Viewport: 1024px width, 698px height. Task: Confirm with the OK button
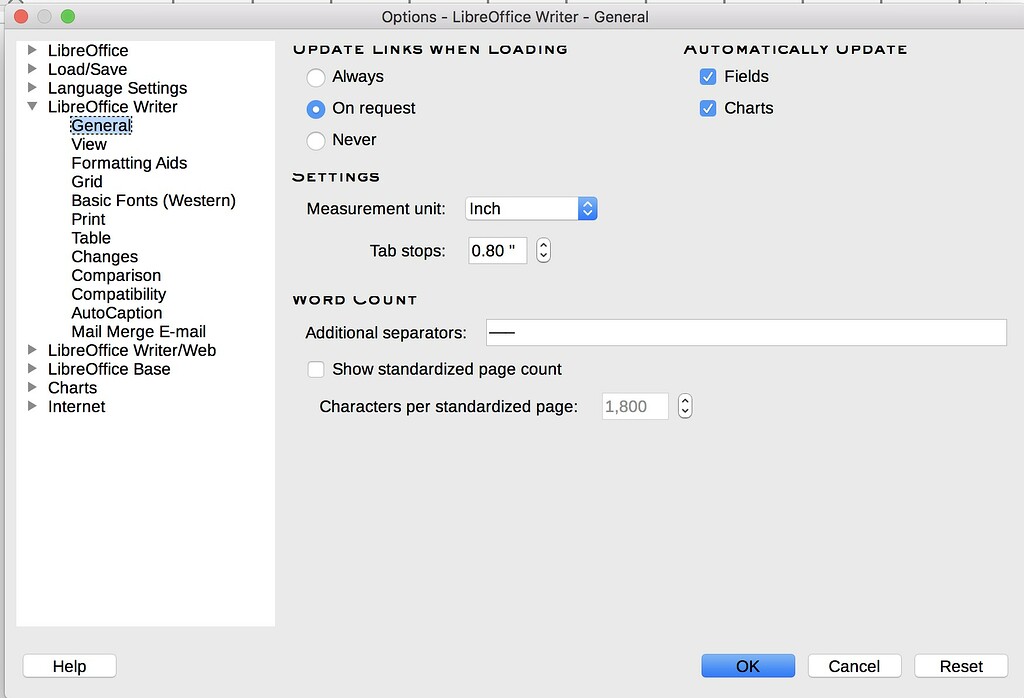[x=748, y=666]
